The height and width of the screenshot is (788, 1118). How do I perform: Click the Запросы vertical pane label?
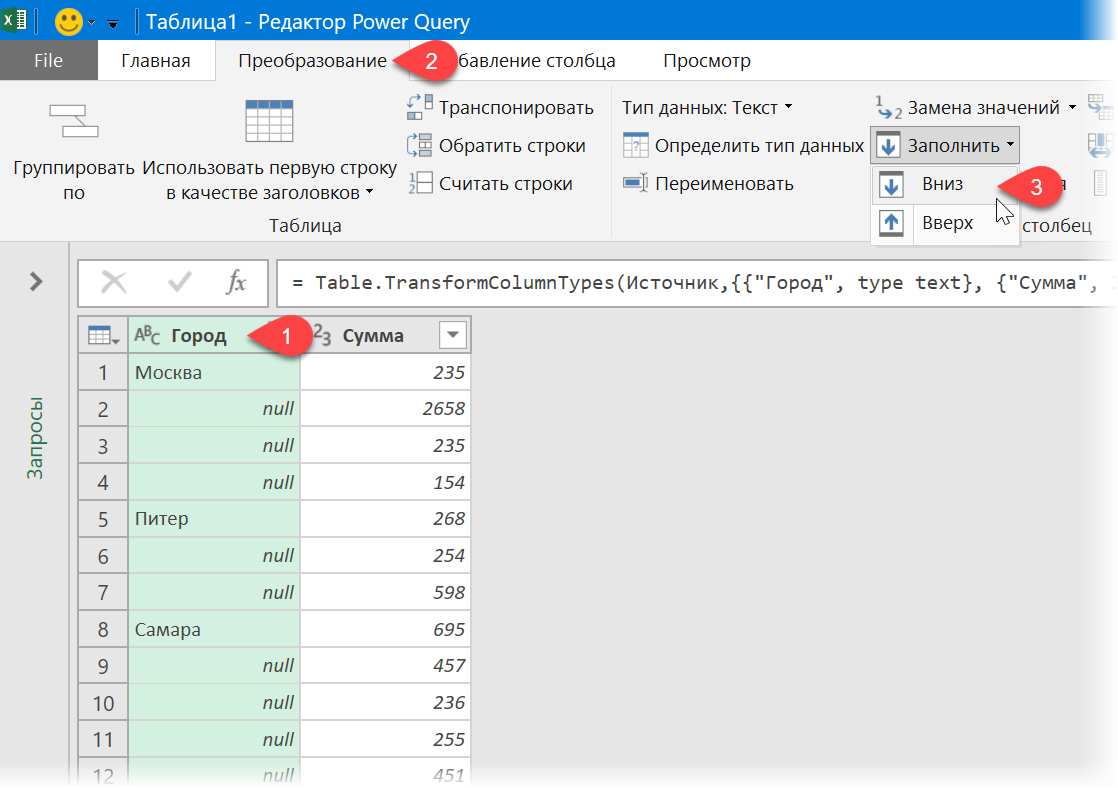[x=35, y=439]
